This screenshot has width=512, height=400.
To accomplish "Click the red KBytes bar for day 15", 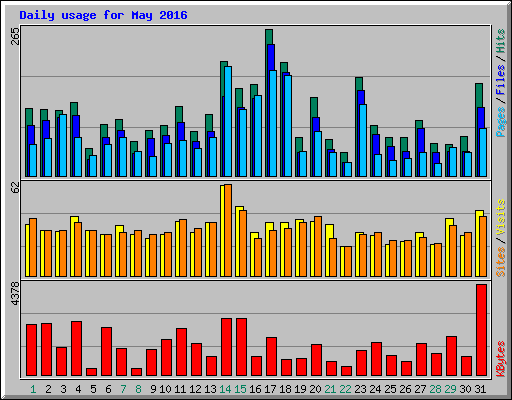I will [x=241, y=347].
